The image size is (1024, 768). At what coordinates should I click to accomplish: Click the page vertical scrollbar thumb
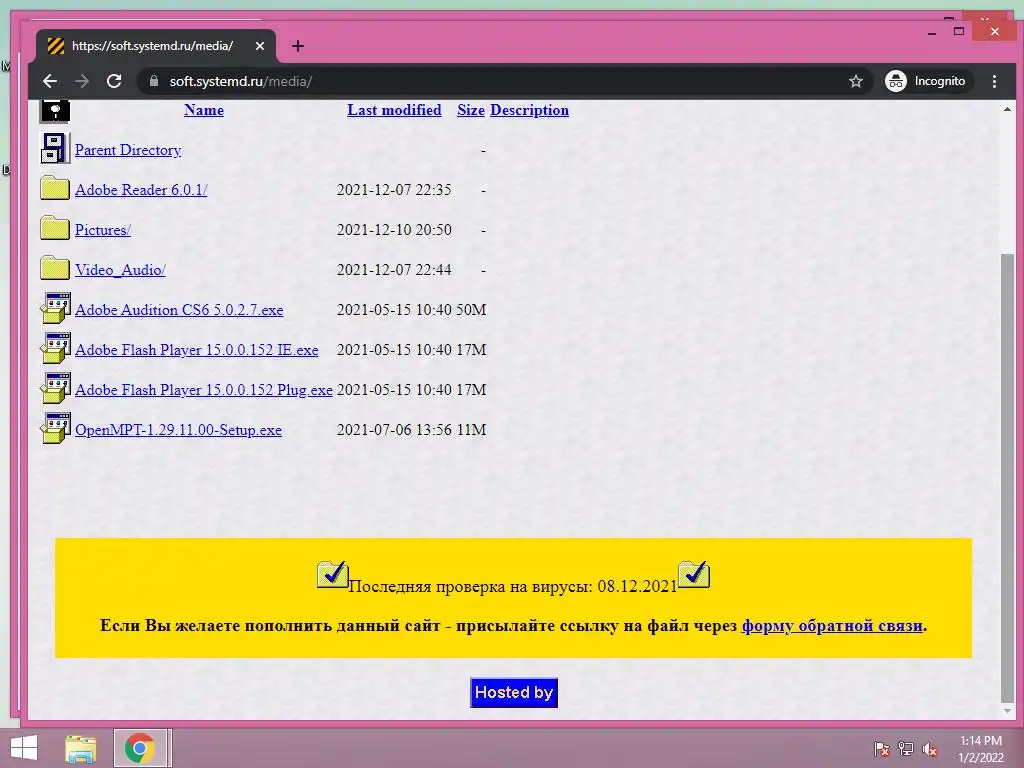point(1007,477)
